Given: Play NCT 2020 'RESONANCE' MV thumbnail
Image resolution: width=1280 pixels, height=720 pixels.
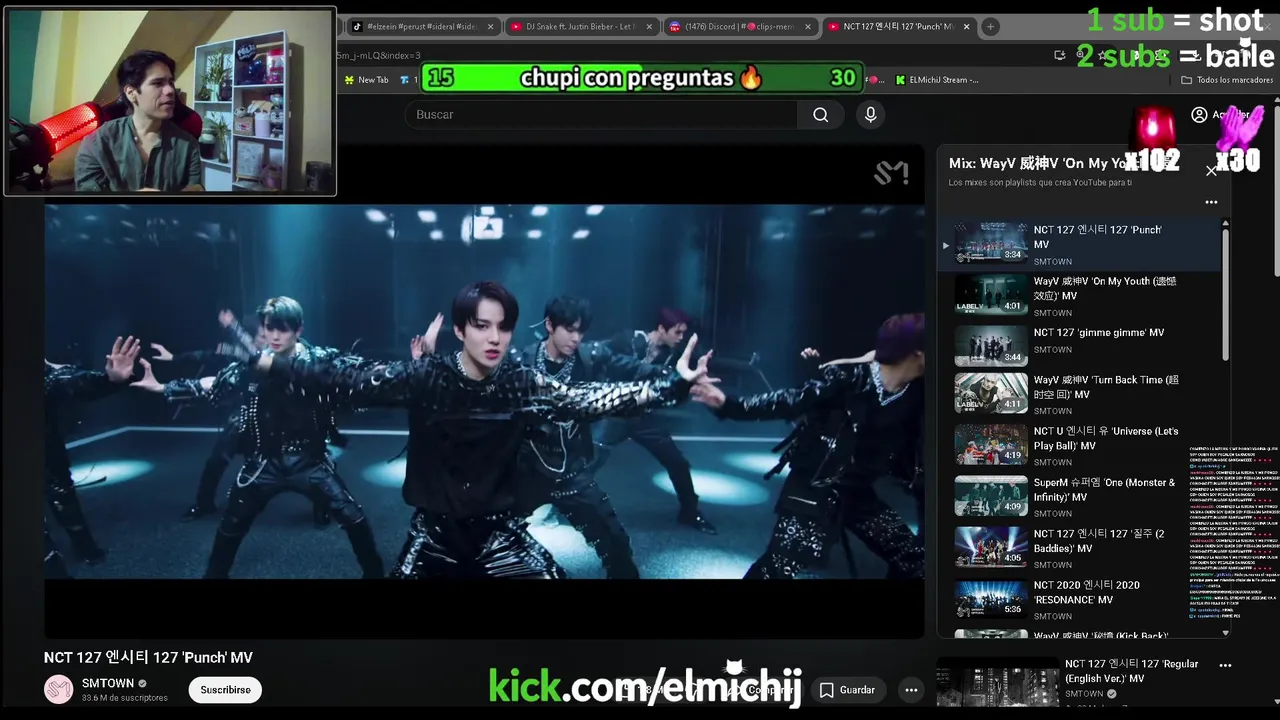Looking at the screenshot, I should point(991,598).
